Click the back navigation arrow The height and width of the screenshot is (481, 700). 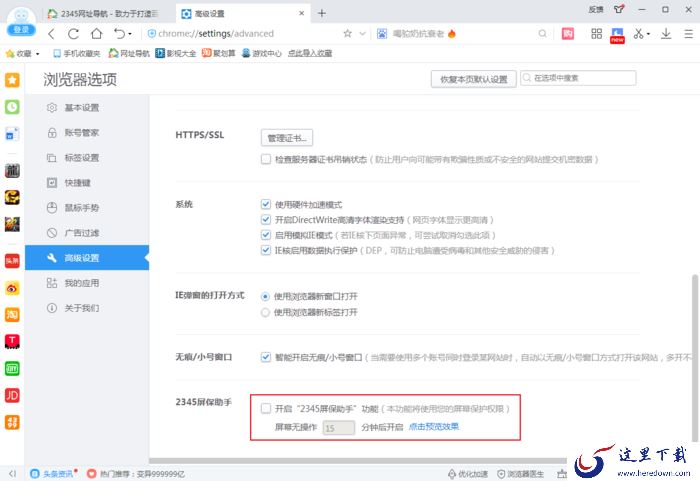51,34
